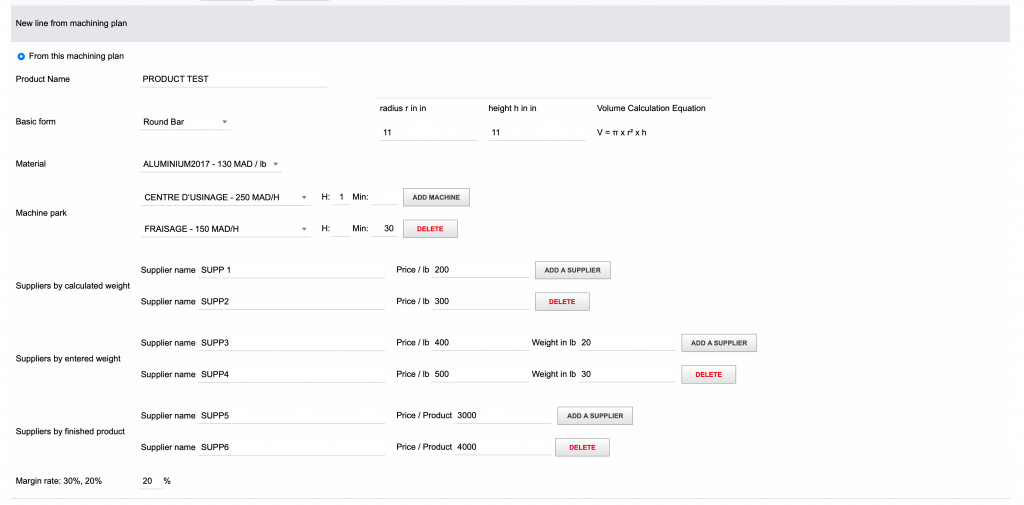This screenshot has height=505, width=1024.
Task: Delete the FRAISAGE machine row
Action: pyautogui.click(x=430, y=229)
